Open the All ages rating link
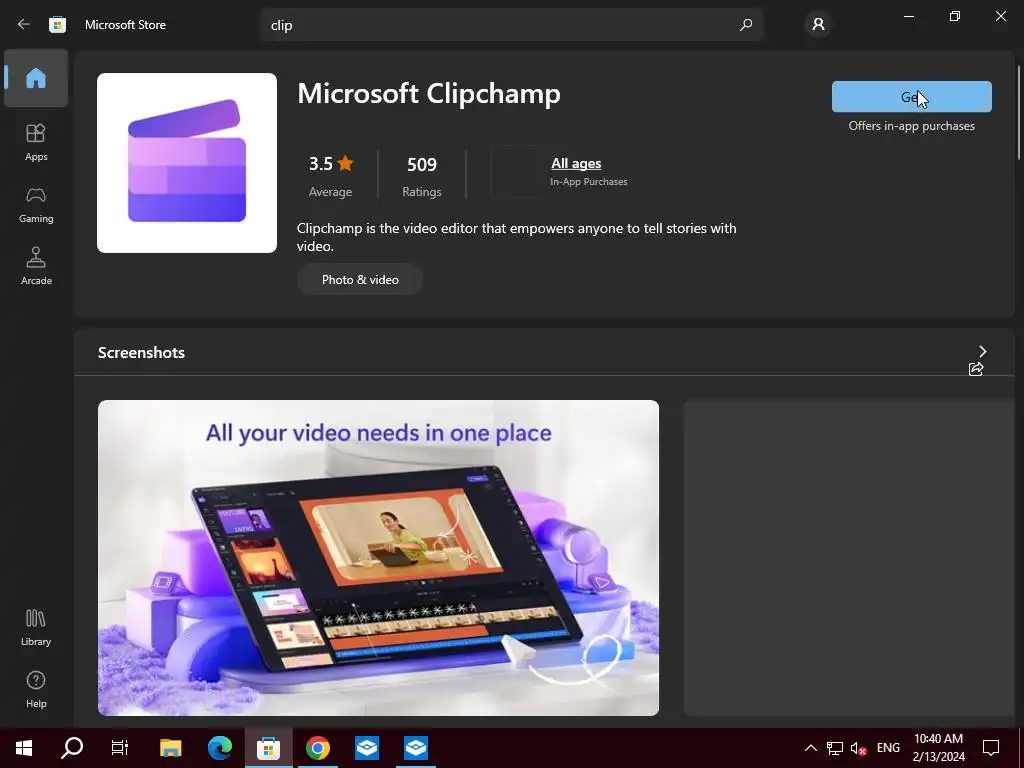The height and width of the screenshot is (768, 1024). click(576, 163)
